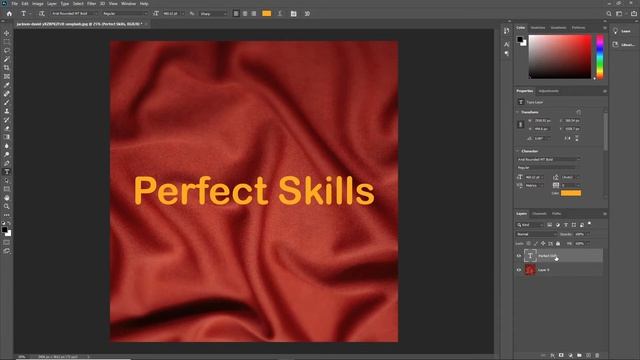Viewport: 640px width, 360px height.
Task: Left align text in options bar
Action: tap(236, 13)
